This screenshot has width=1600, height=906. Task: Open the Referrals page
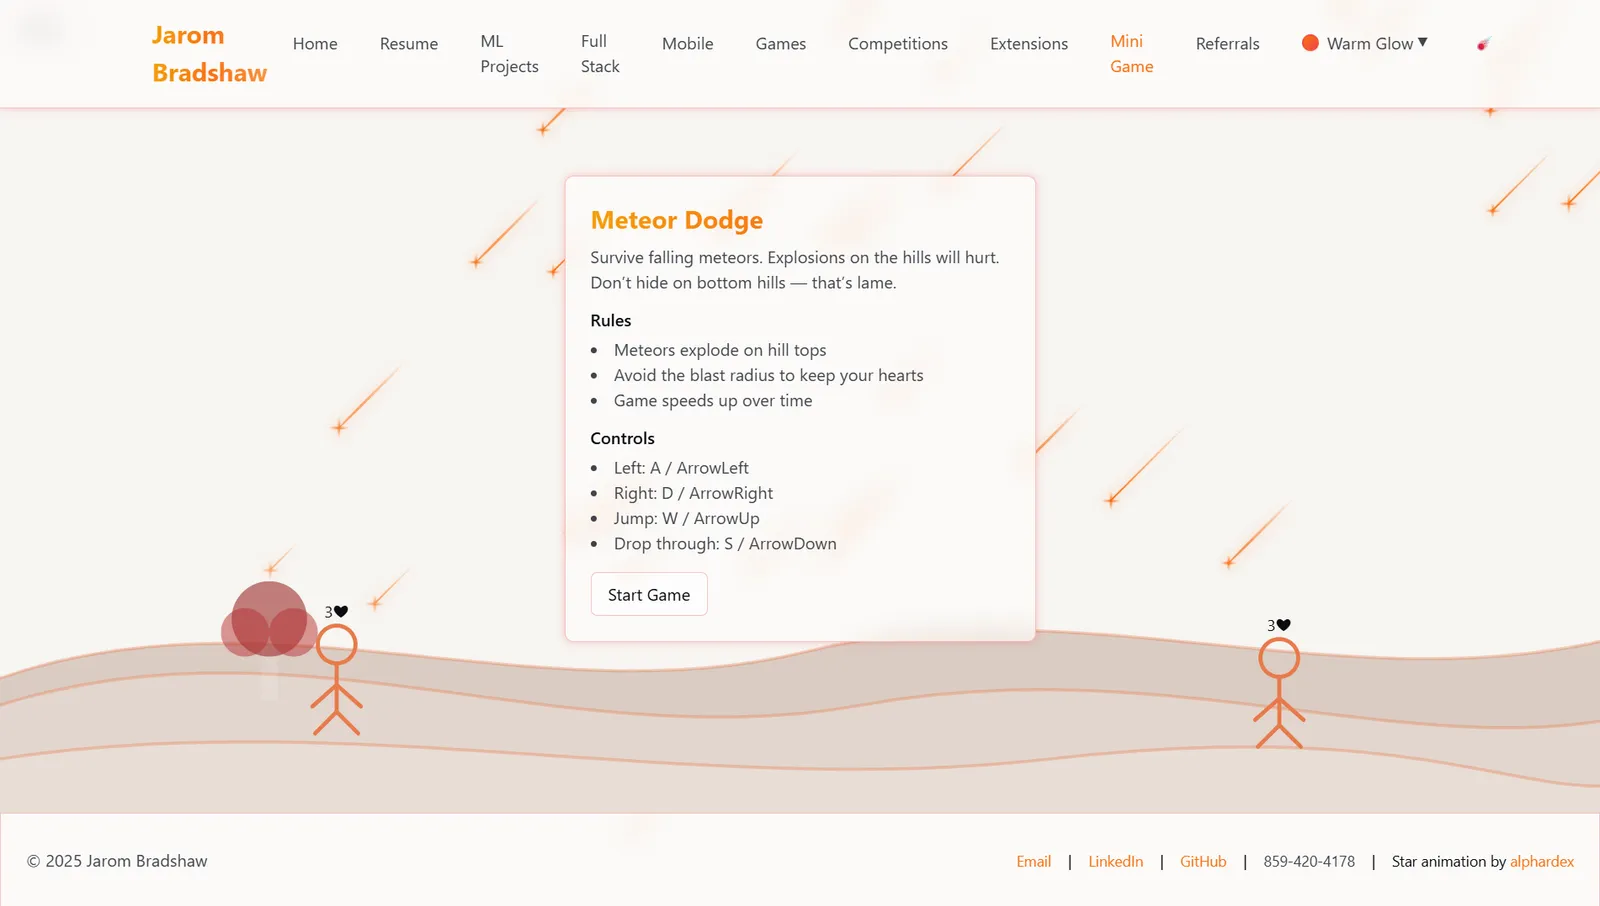point(1228,44)
